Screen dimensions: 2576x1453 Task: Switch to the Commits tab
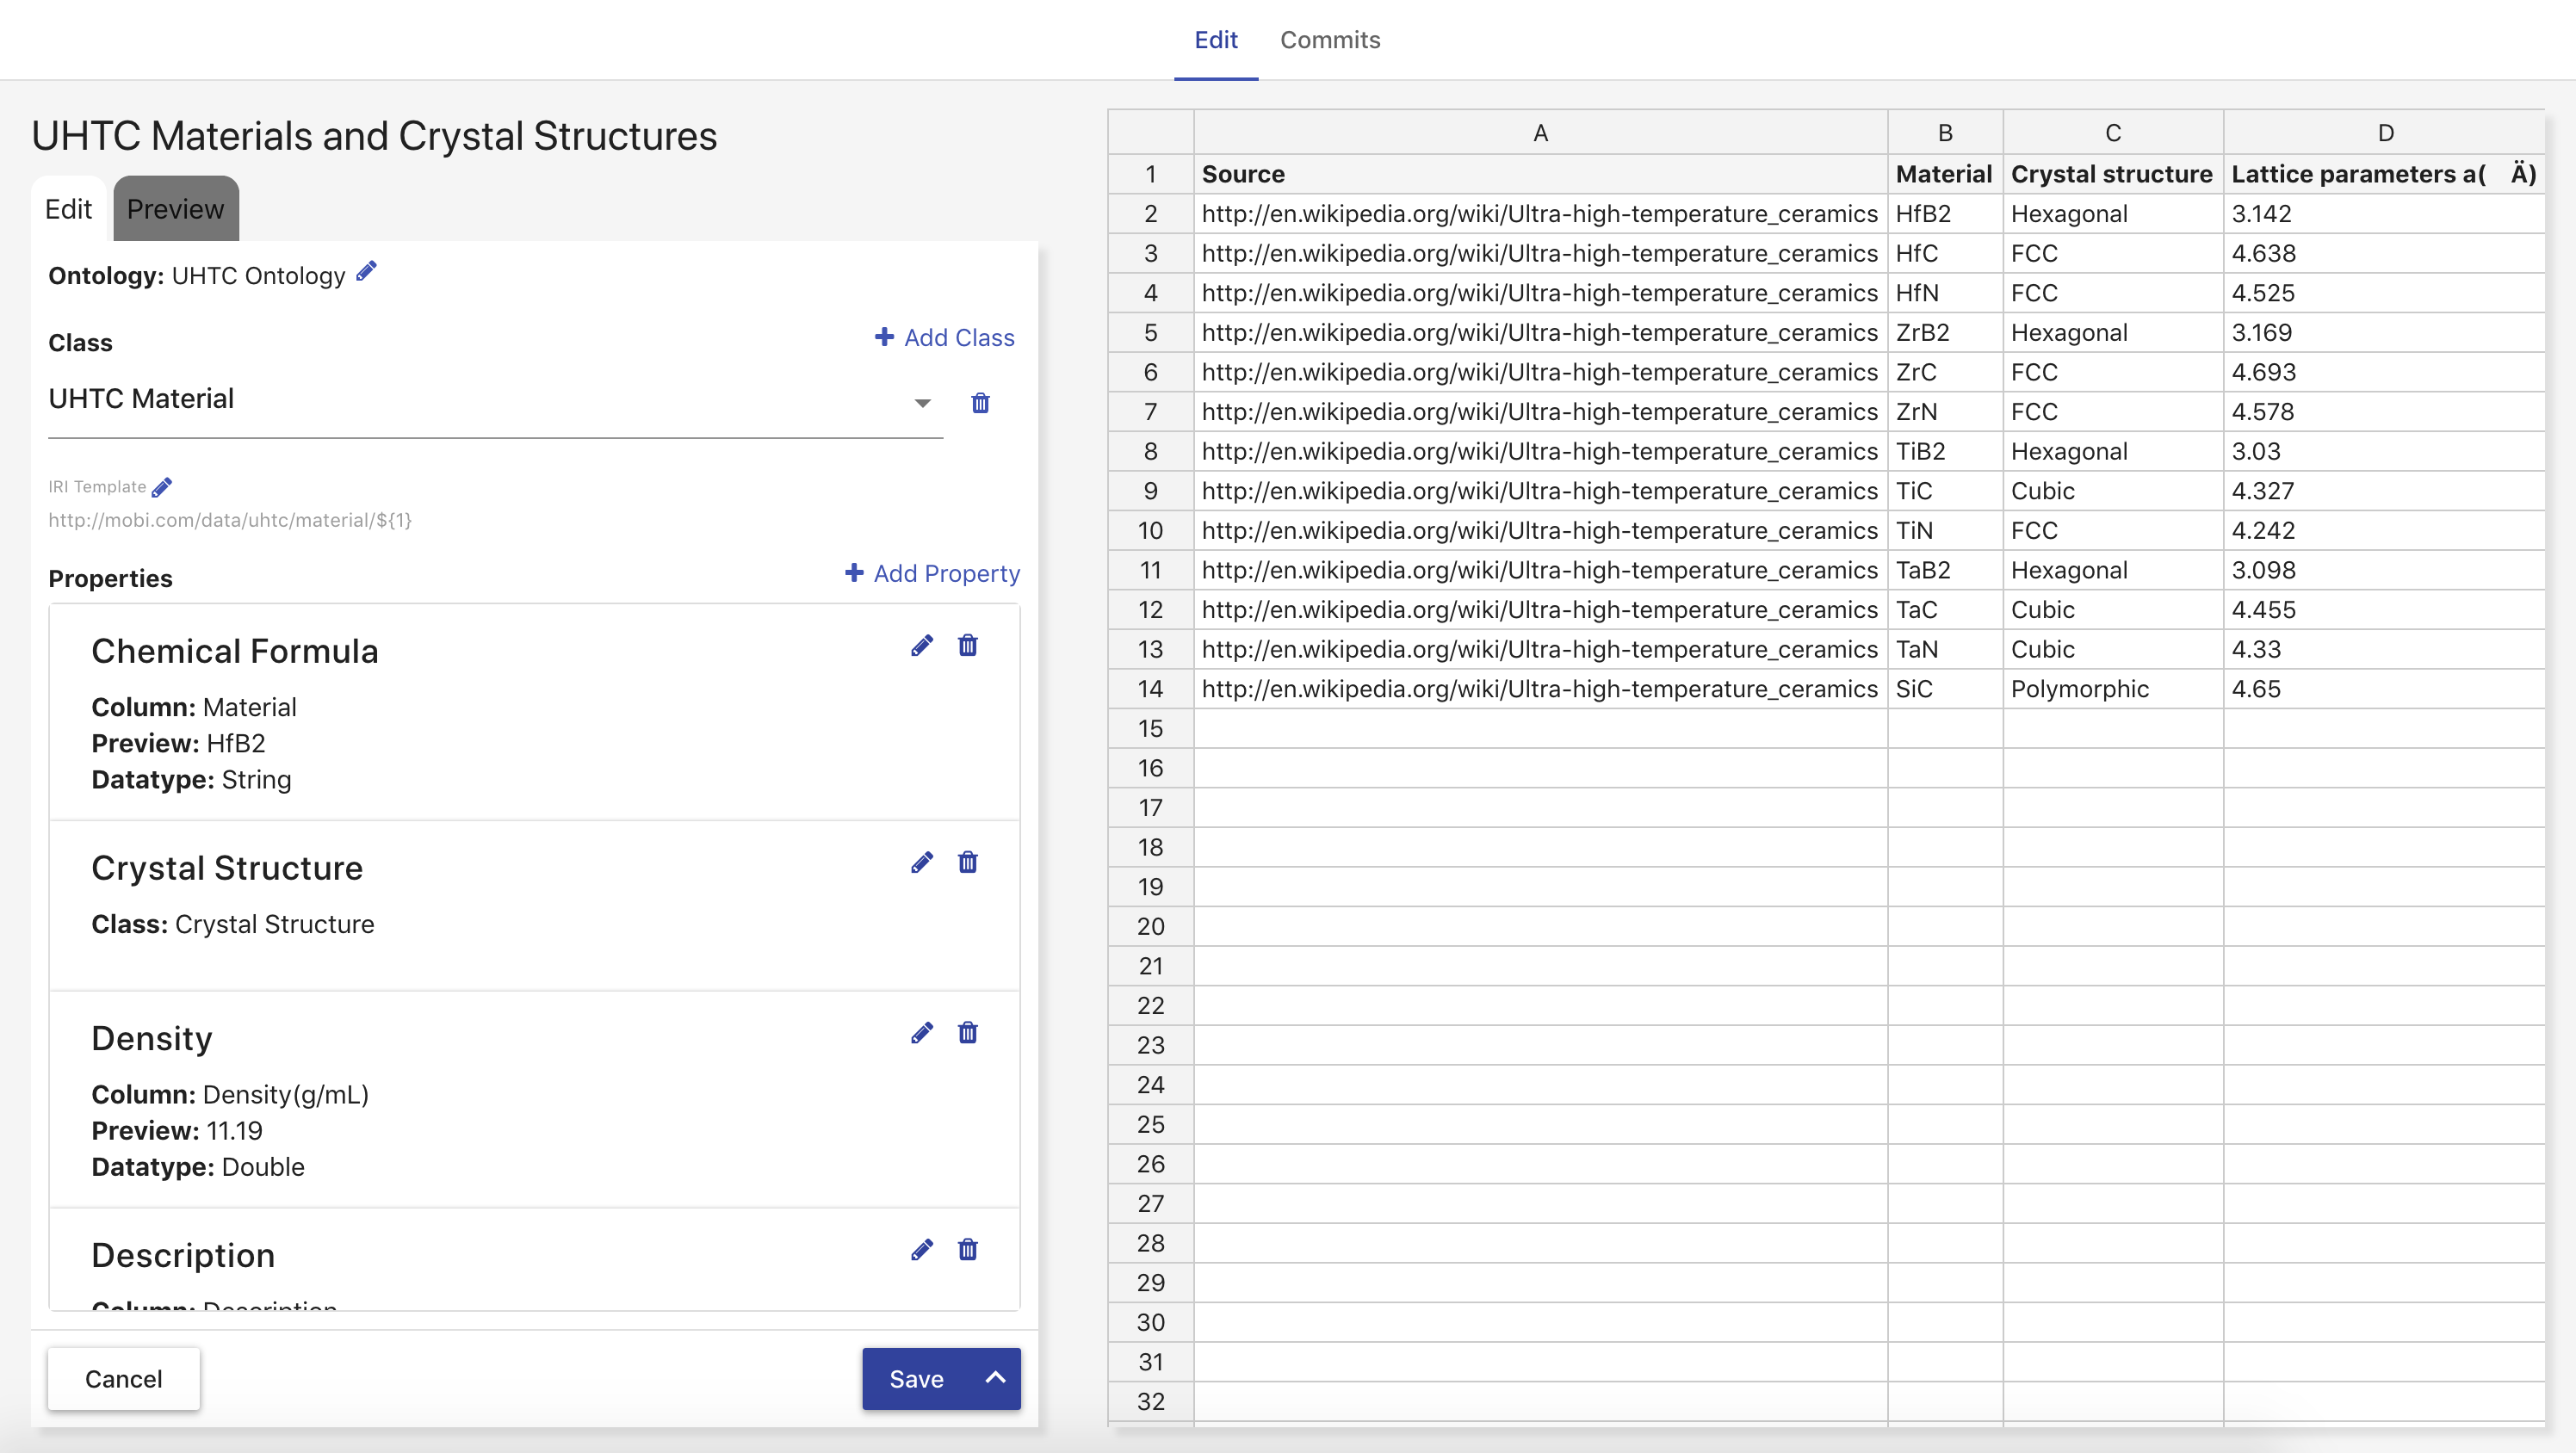coord(1329,40)
